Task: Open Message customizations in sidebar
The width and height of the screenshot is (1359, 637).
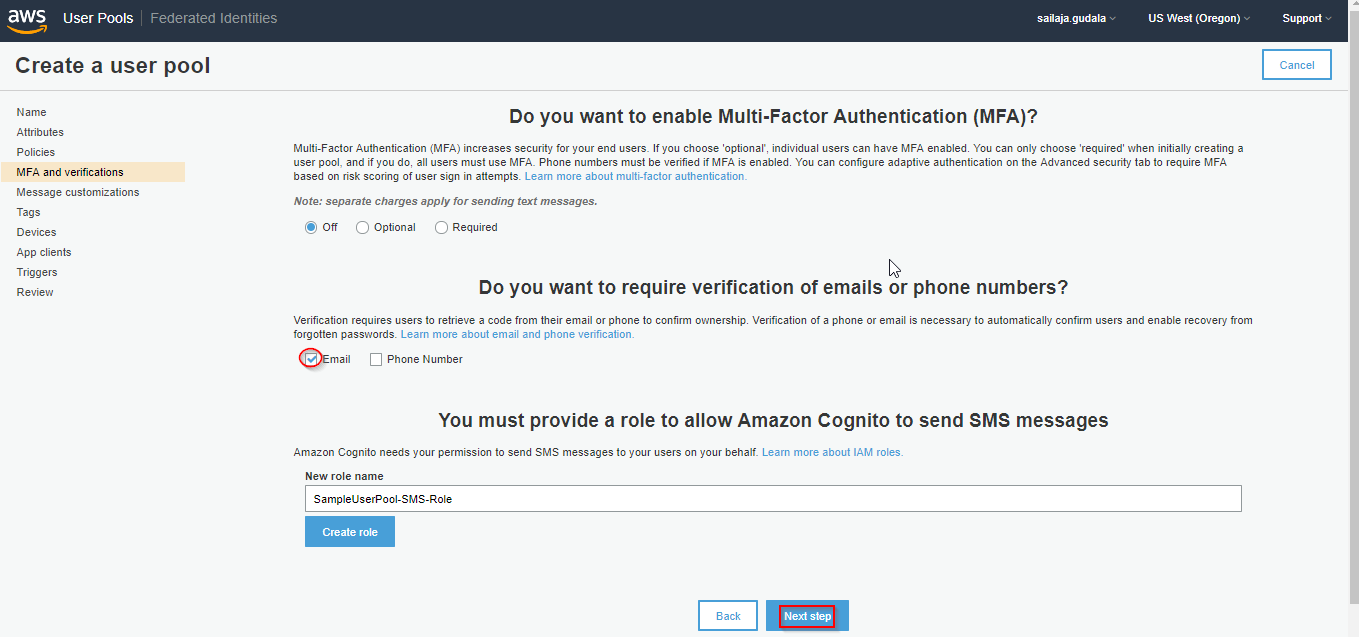Action: [x=78, y=192]
